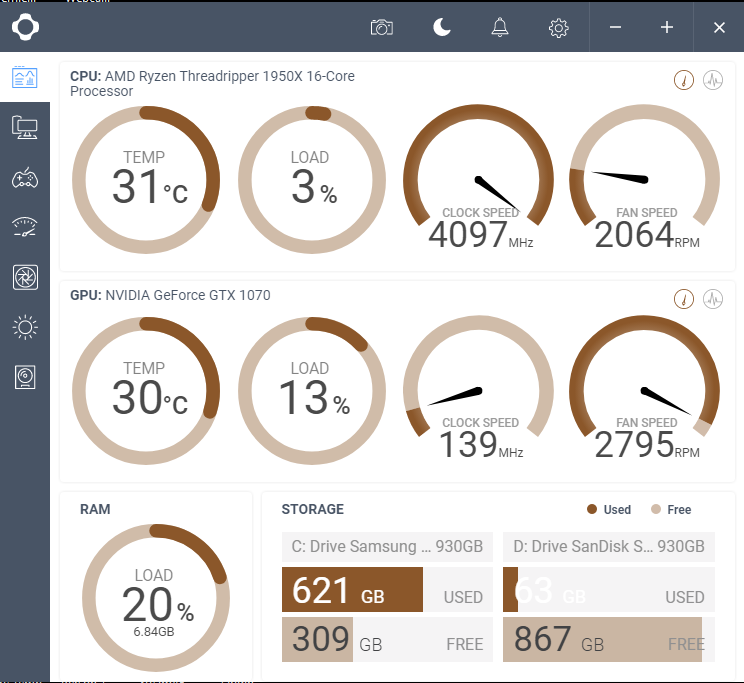Toggle night mode with the moon icon
744x683 pixels.
[x=442, y=27]
